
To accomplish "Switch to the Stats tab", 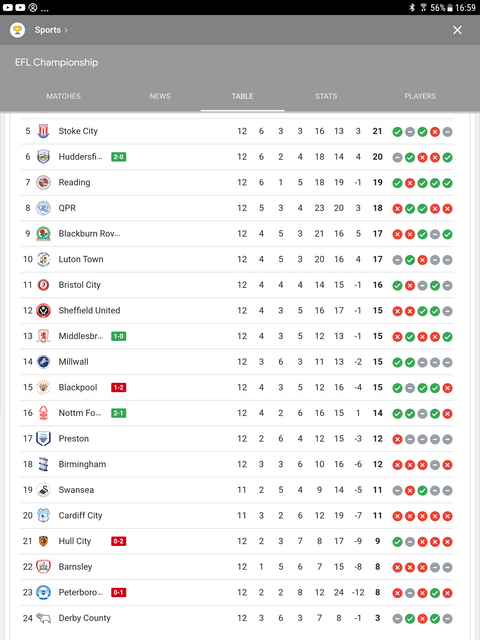I will click(x=326, y=96).
